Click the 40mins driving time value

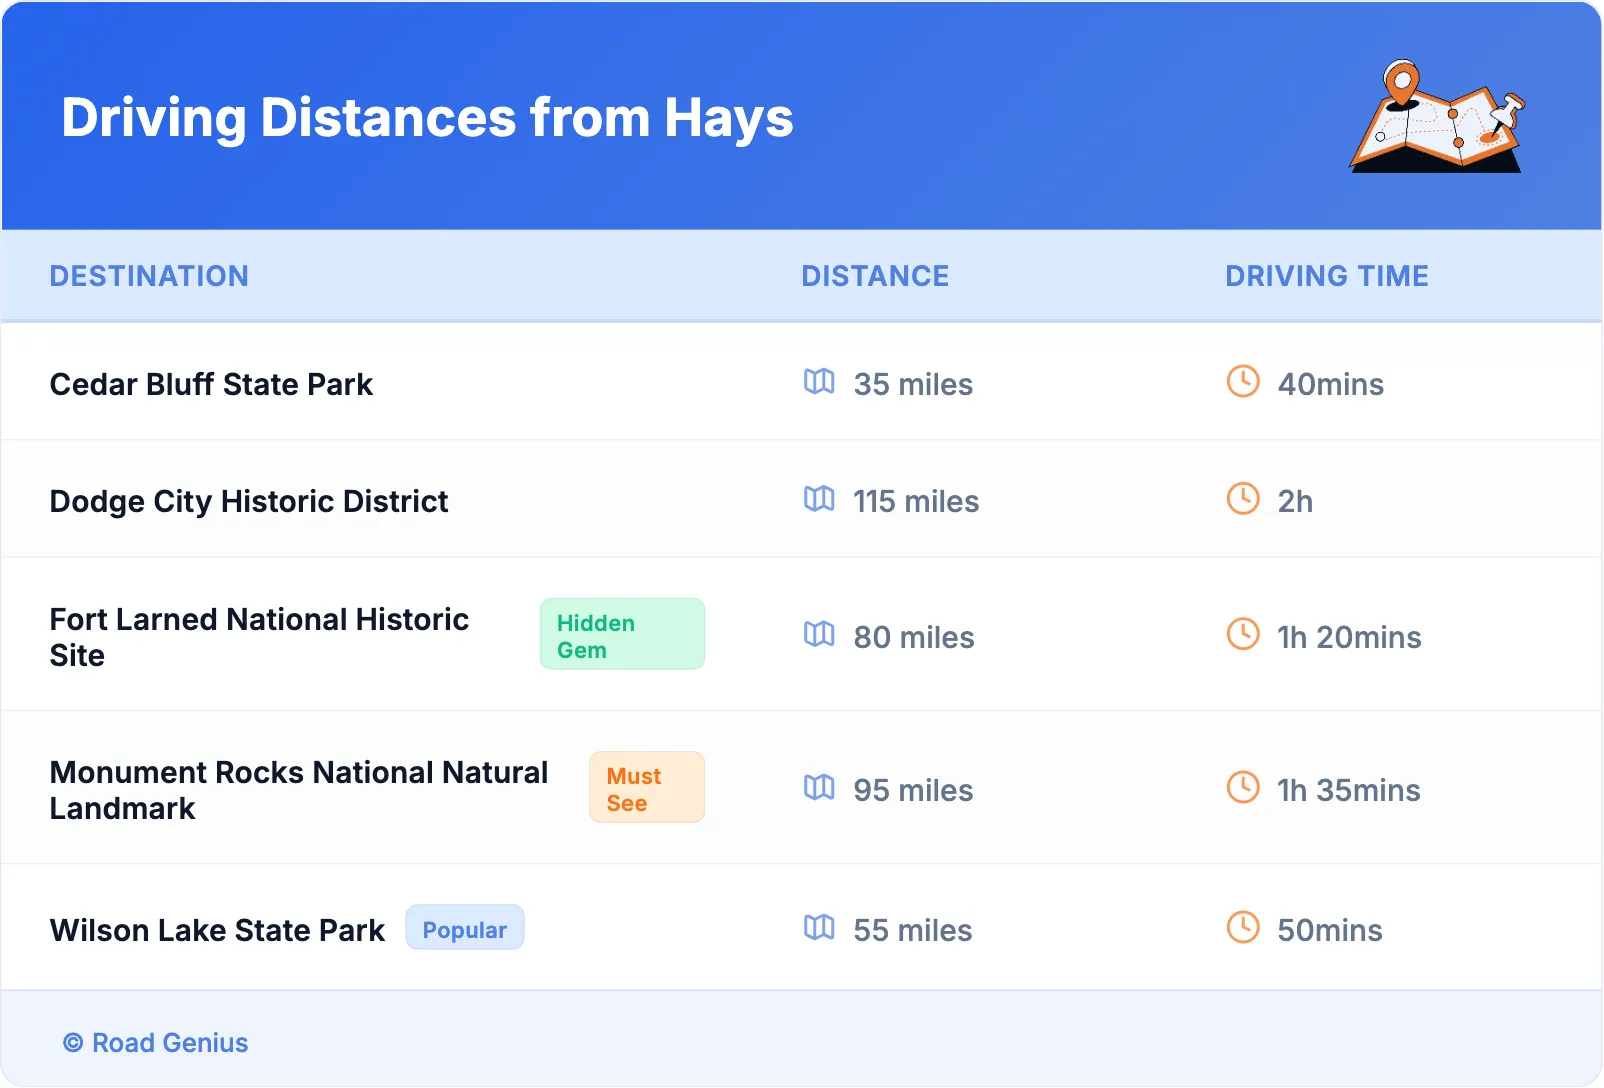tap(1331, 384)
